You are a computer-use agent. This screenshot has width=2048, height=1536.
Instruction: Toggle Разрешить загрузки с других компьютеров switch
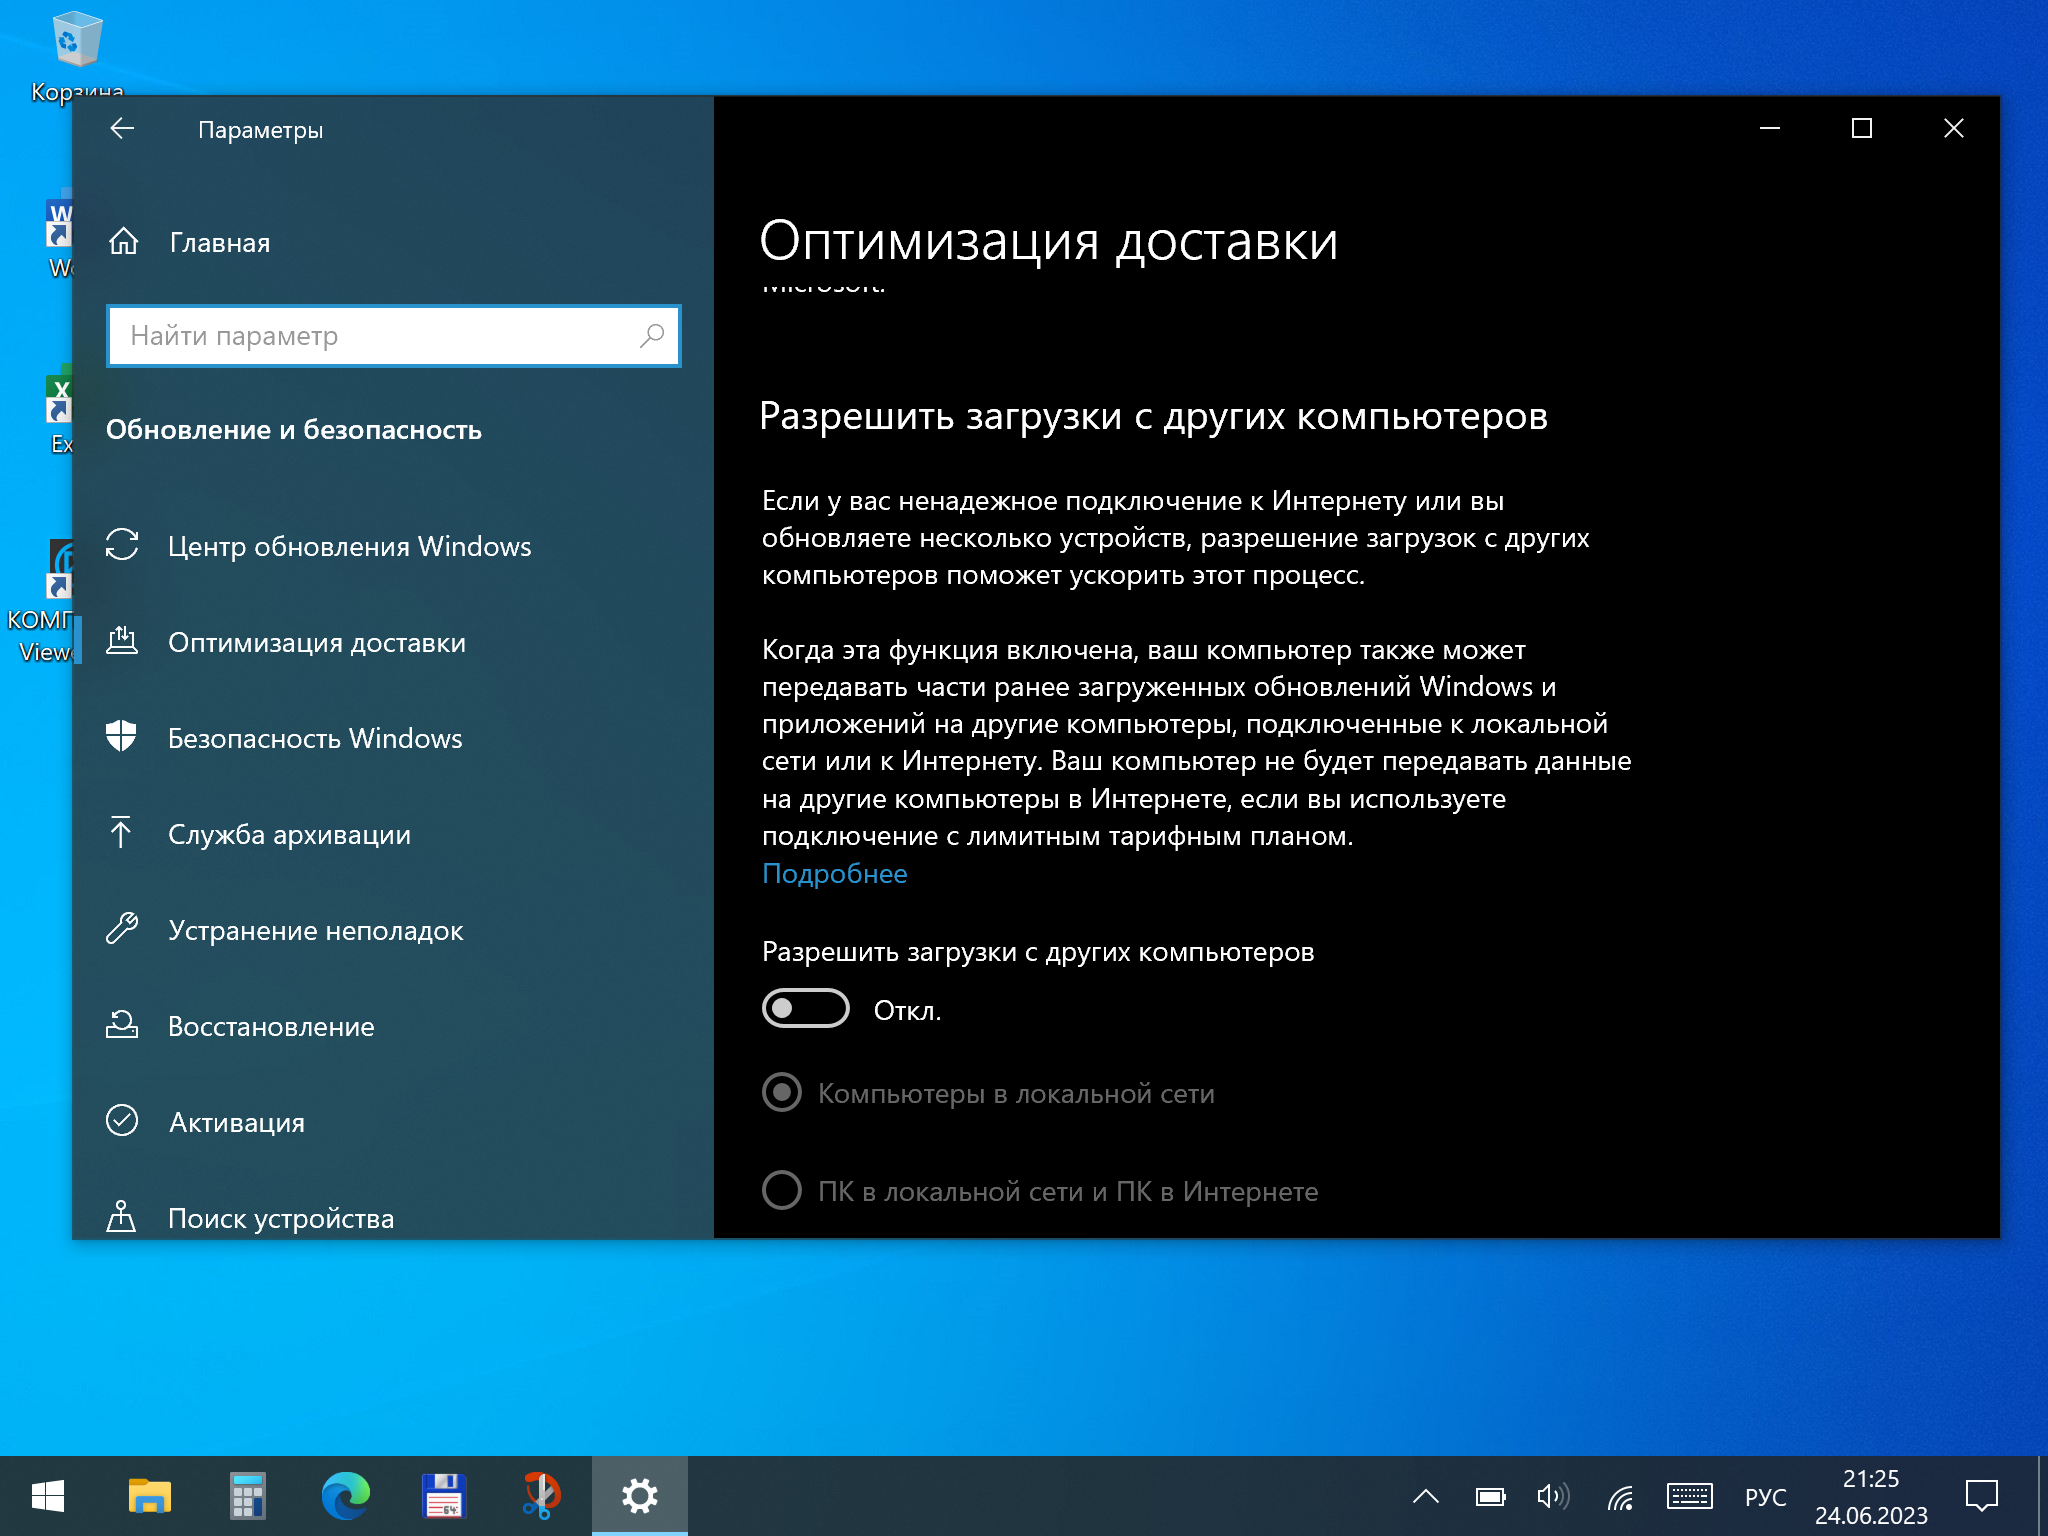(x=806, y=1009)
